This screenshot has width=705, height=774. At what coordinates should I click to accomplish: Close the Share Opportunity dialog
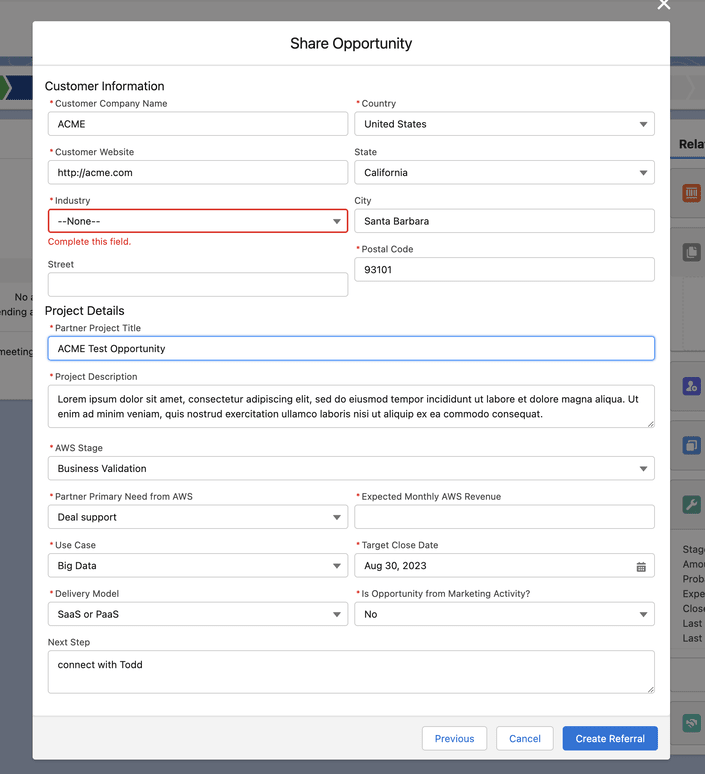[x=664, y=4]
